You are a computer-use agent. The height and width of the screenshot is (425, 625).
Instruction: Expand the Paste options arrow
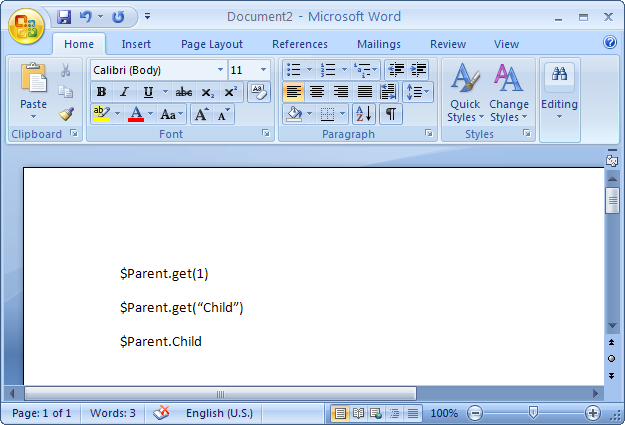(x=33, y=117)
